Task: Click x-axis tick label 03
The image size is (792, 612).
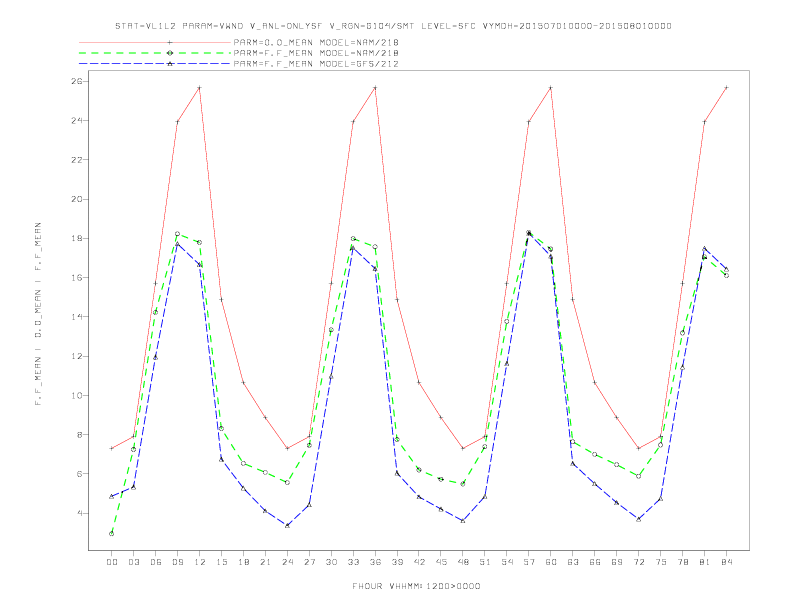Action: pos(133,562)
